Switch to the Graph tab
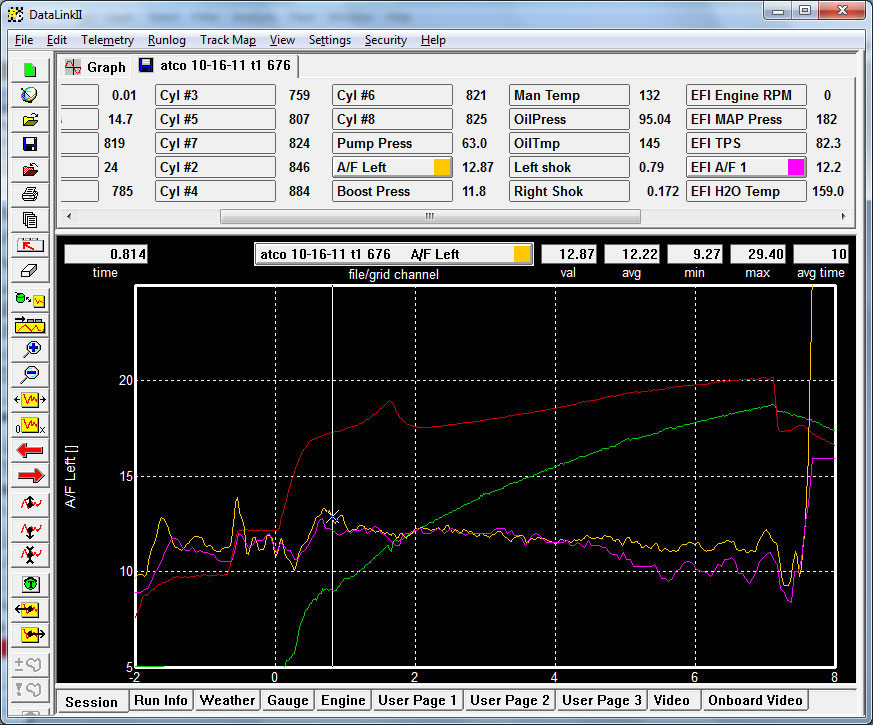873x725 pixels. coord(96,67)
